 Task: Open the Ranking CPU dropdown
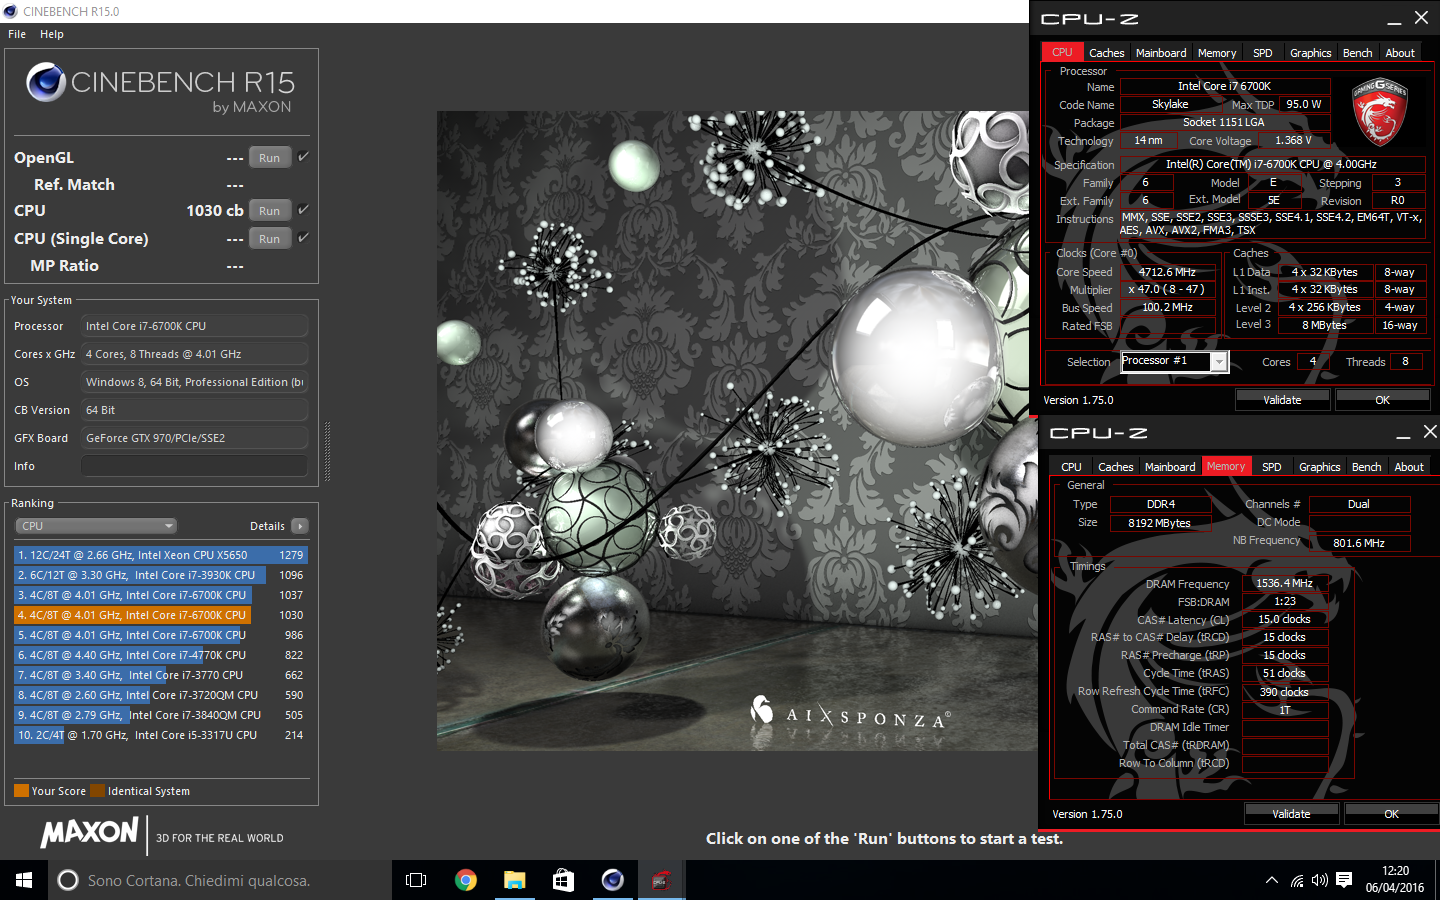tap(96, 526)
